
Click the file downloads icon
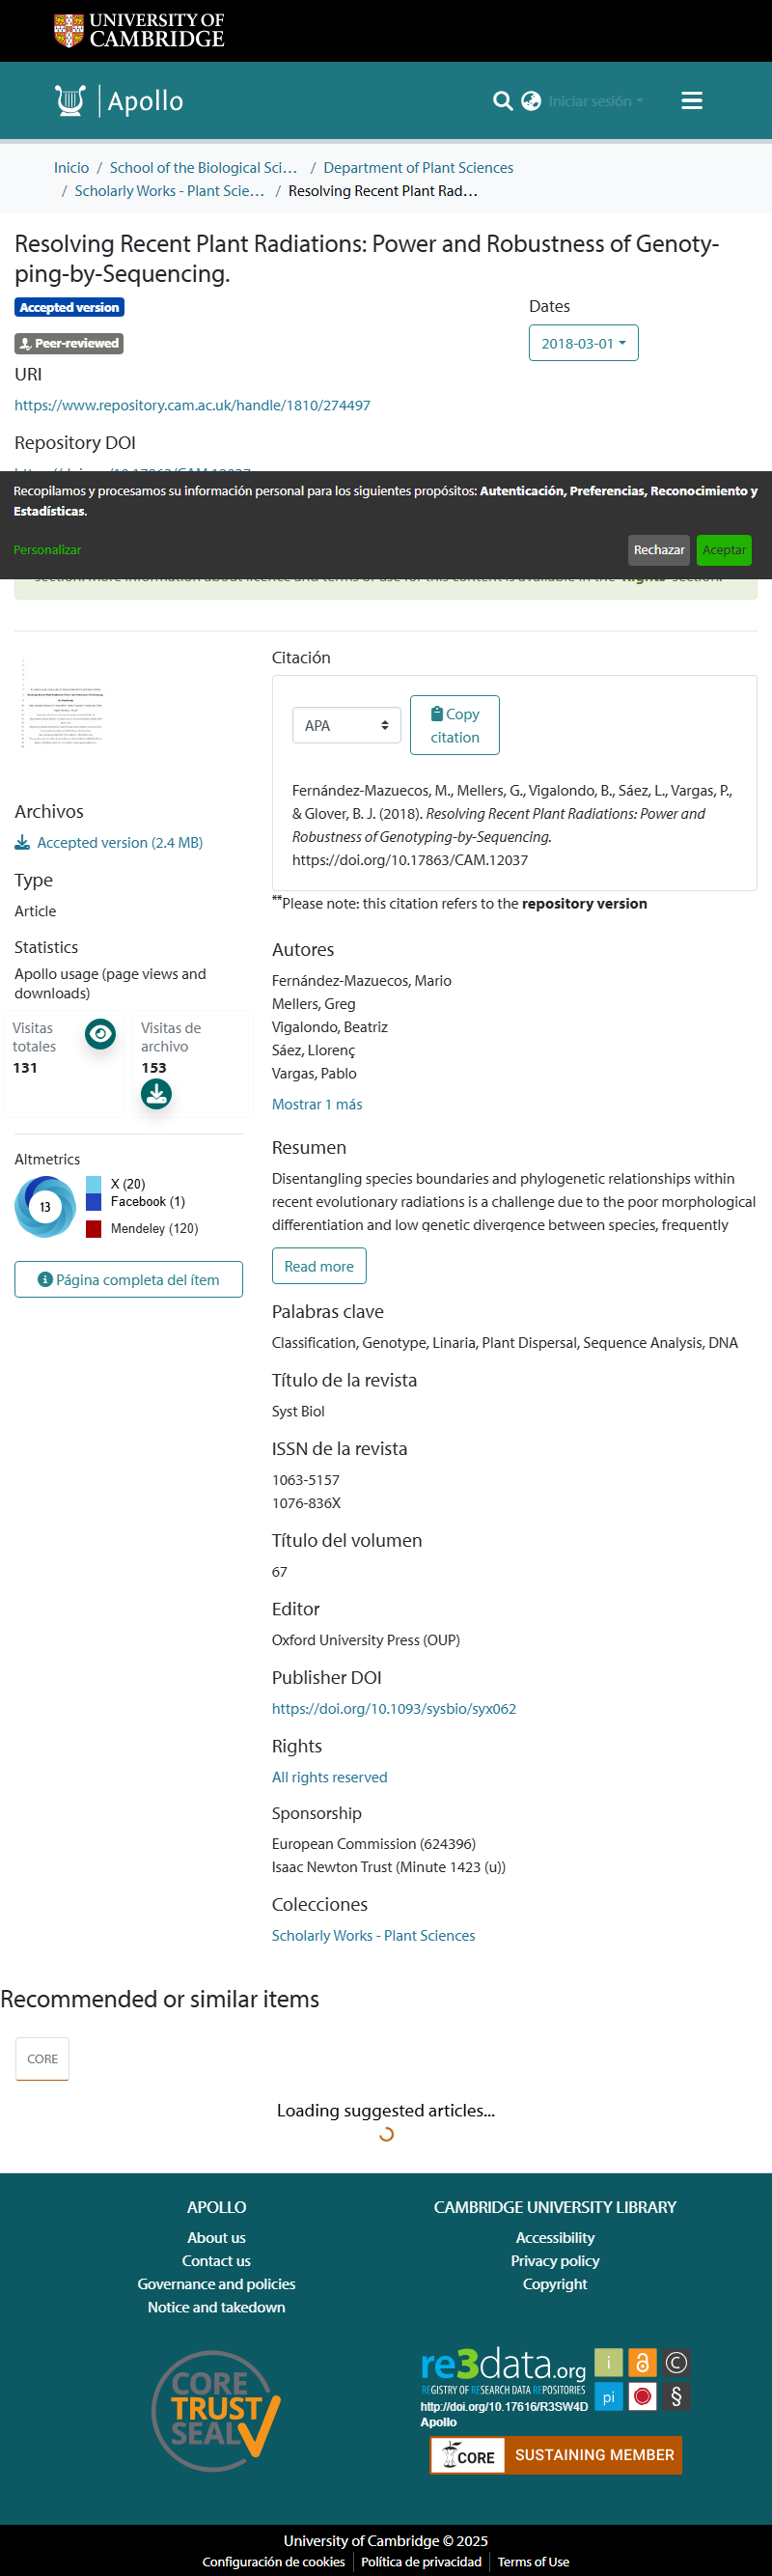tap(156, 1095)
